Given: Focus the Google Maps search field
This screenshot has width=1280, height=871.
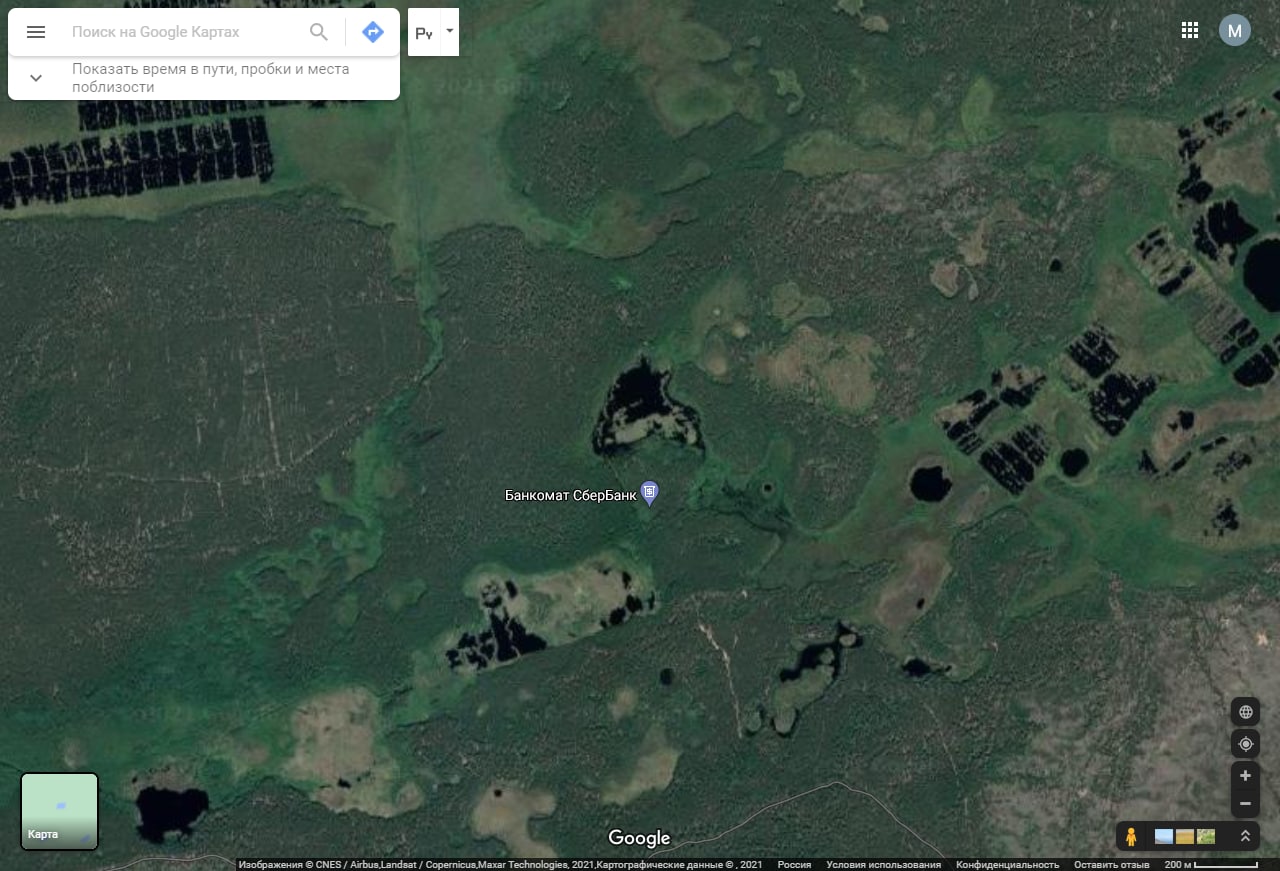Looking at the screenshot, I should 185,32.
